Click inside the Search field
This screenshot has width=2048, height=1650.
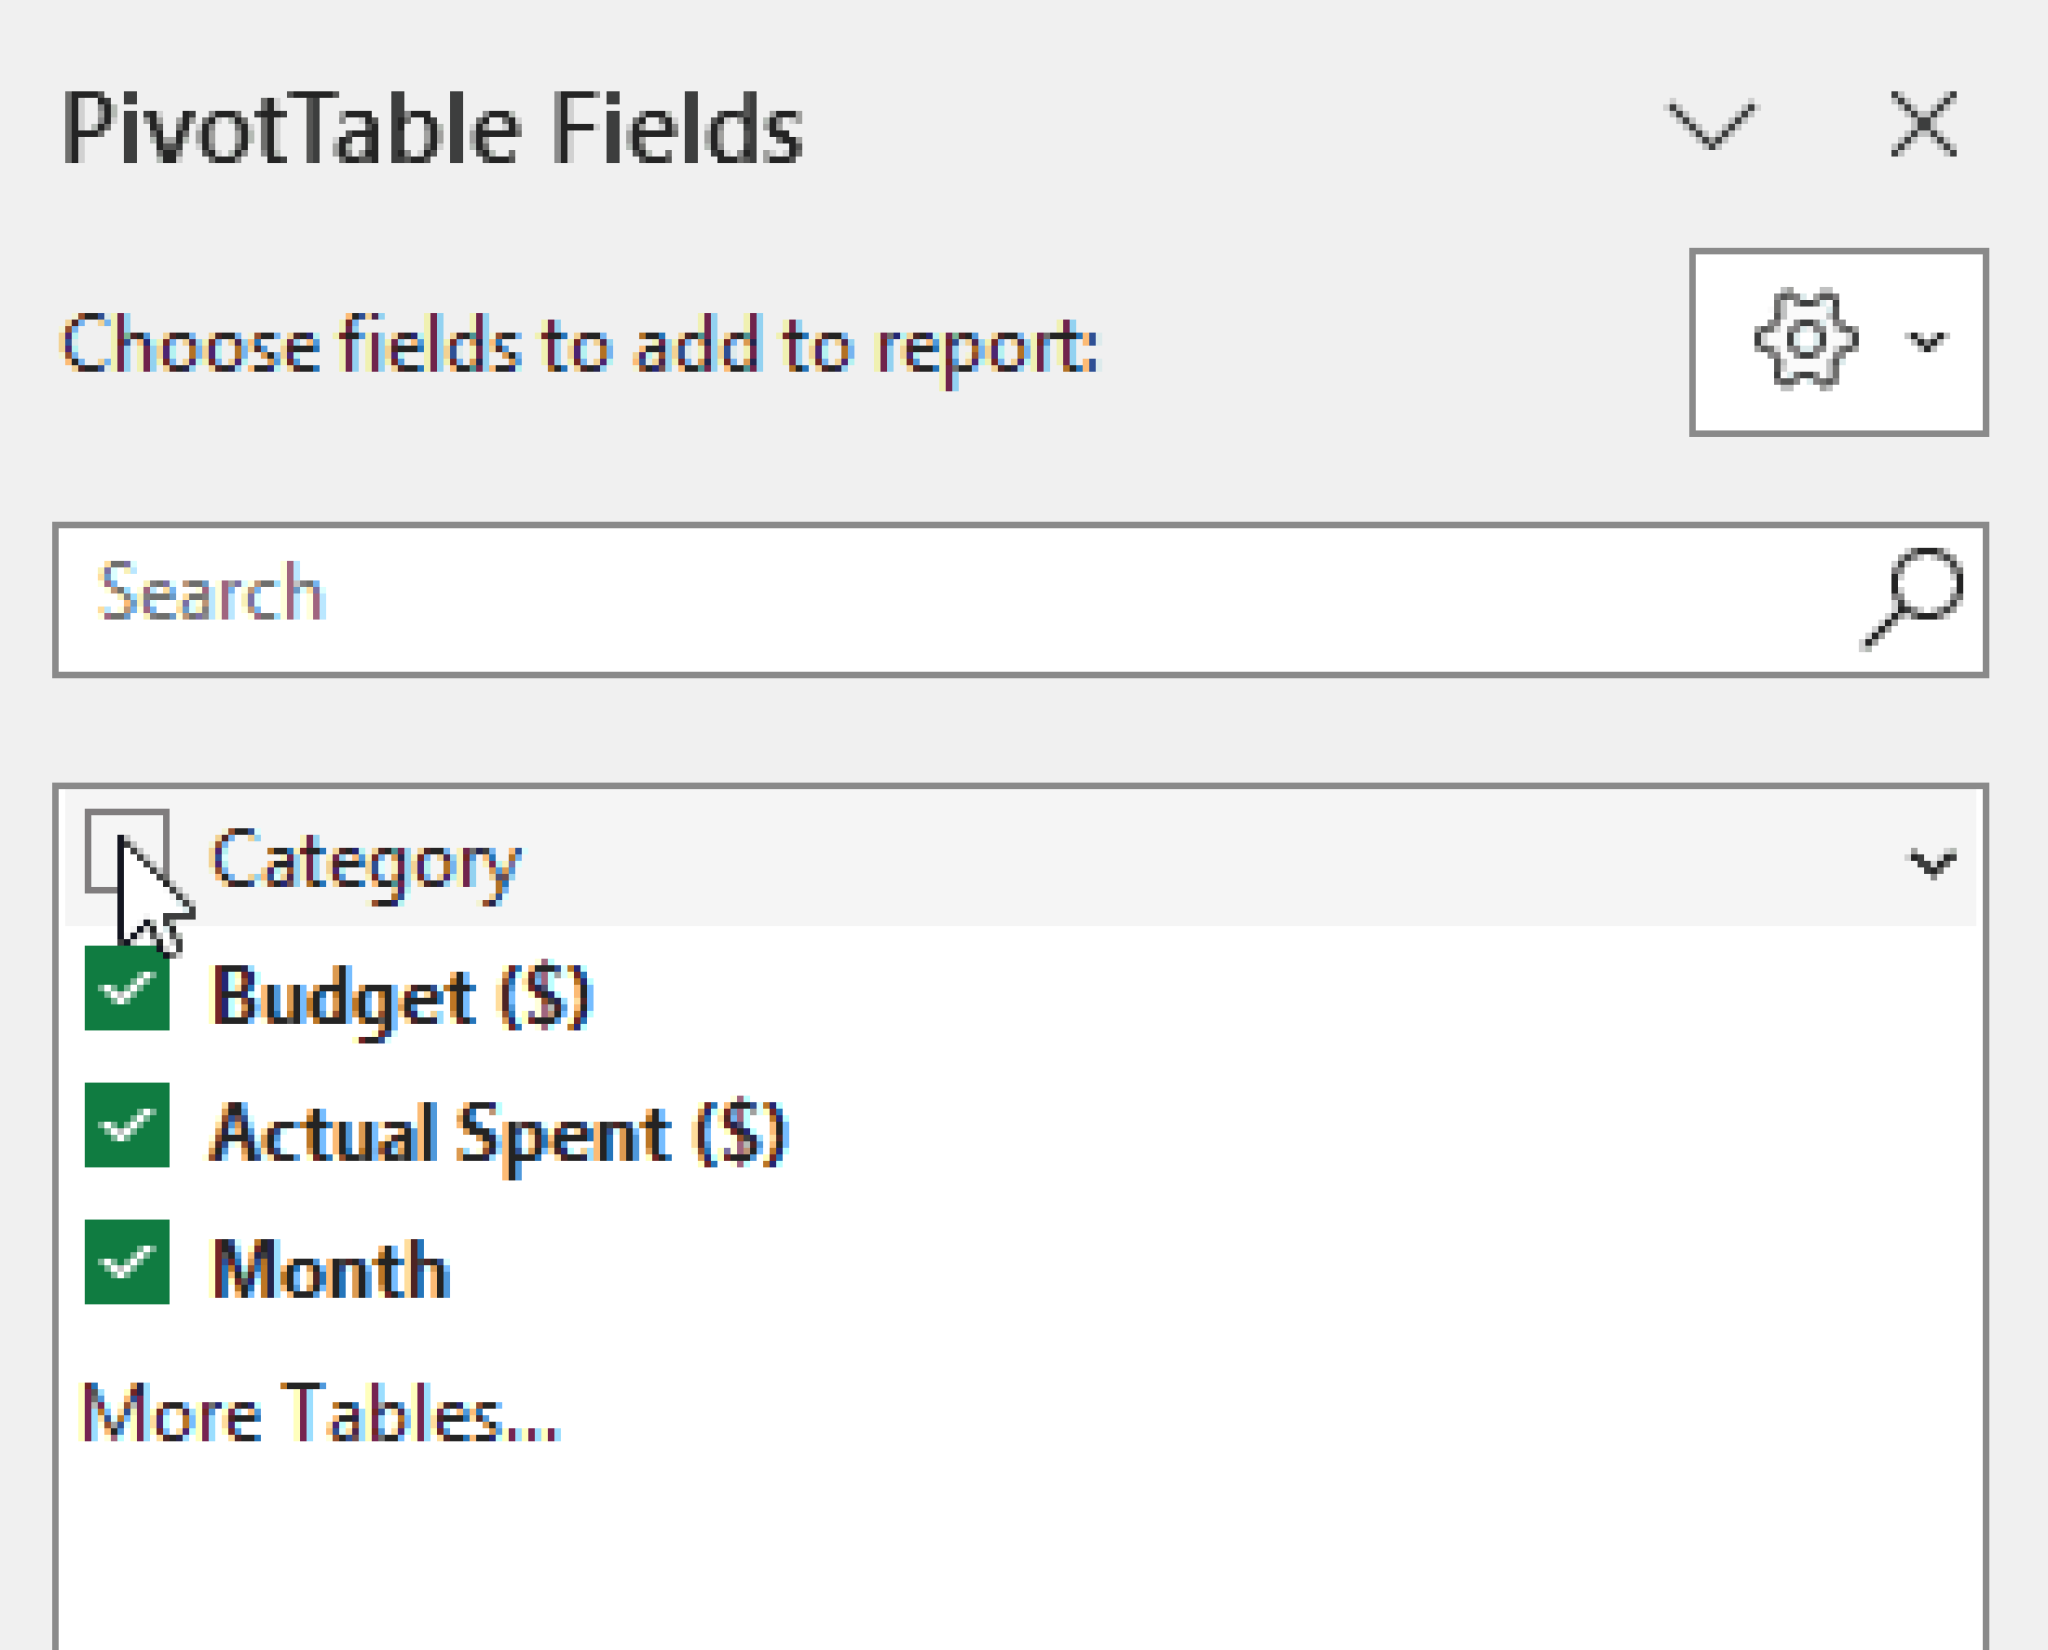coord(600,597)
